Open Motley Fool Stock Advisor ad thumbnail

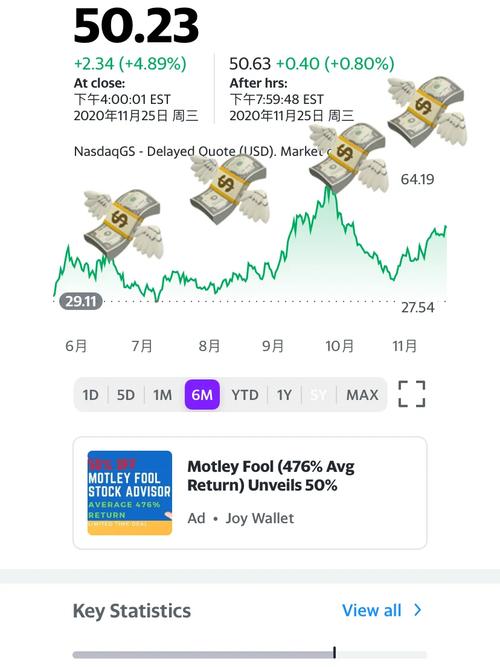tap(130, 493)
